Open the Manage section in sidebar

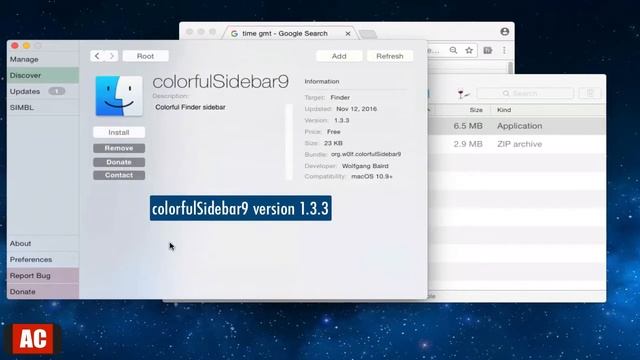pyautogui.click(x=43, y=59)
